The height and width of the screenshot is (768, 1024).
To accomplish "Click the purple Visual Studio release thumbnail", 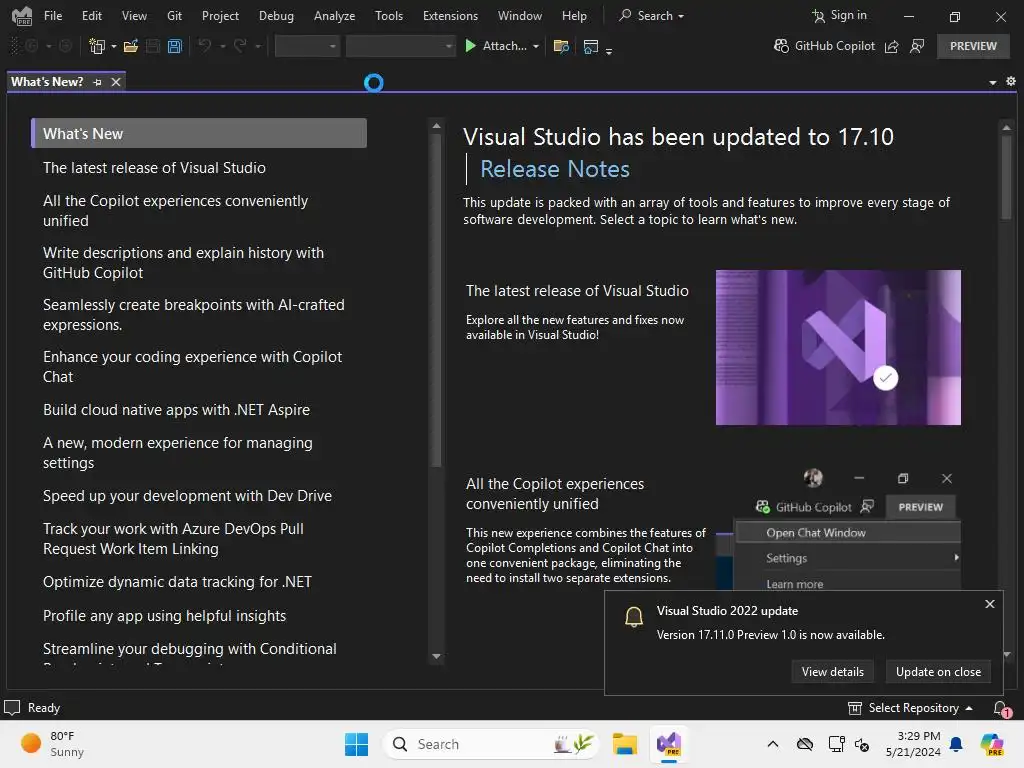I will pos(838,347).
